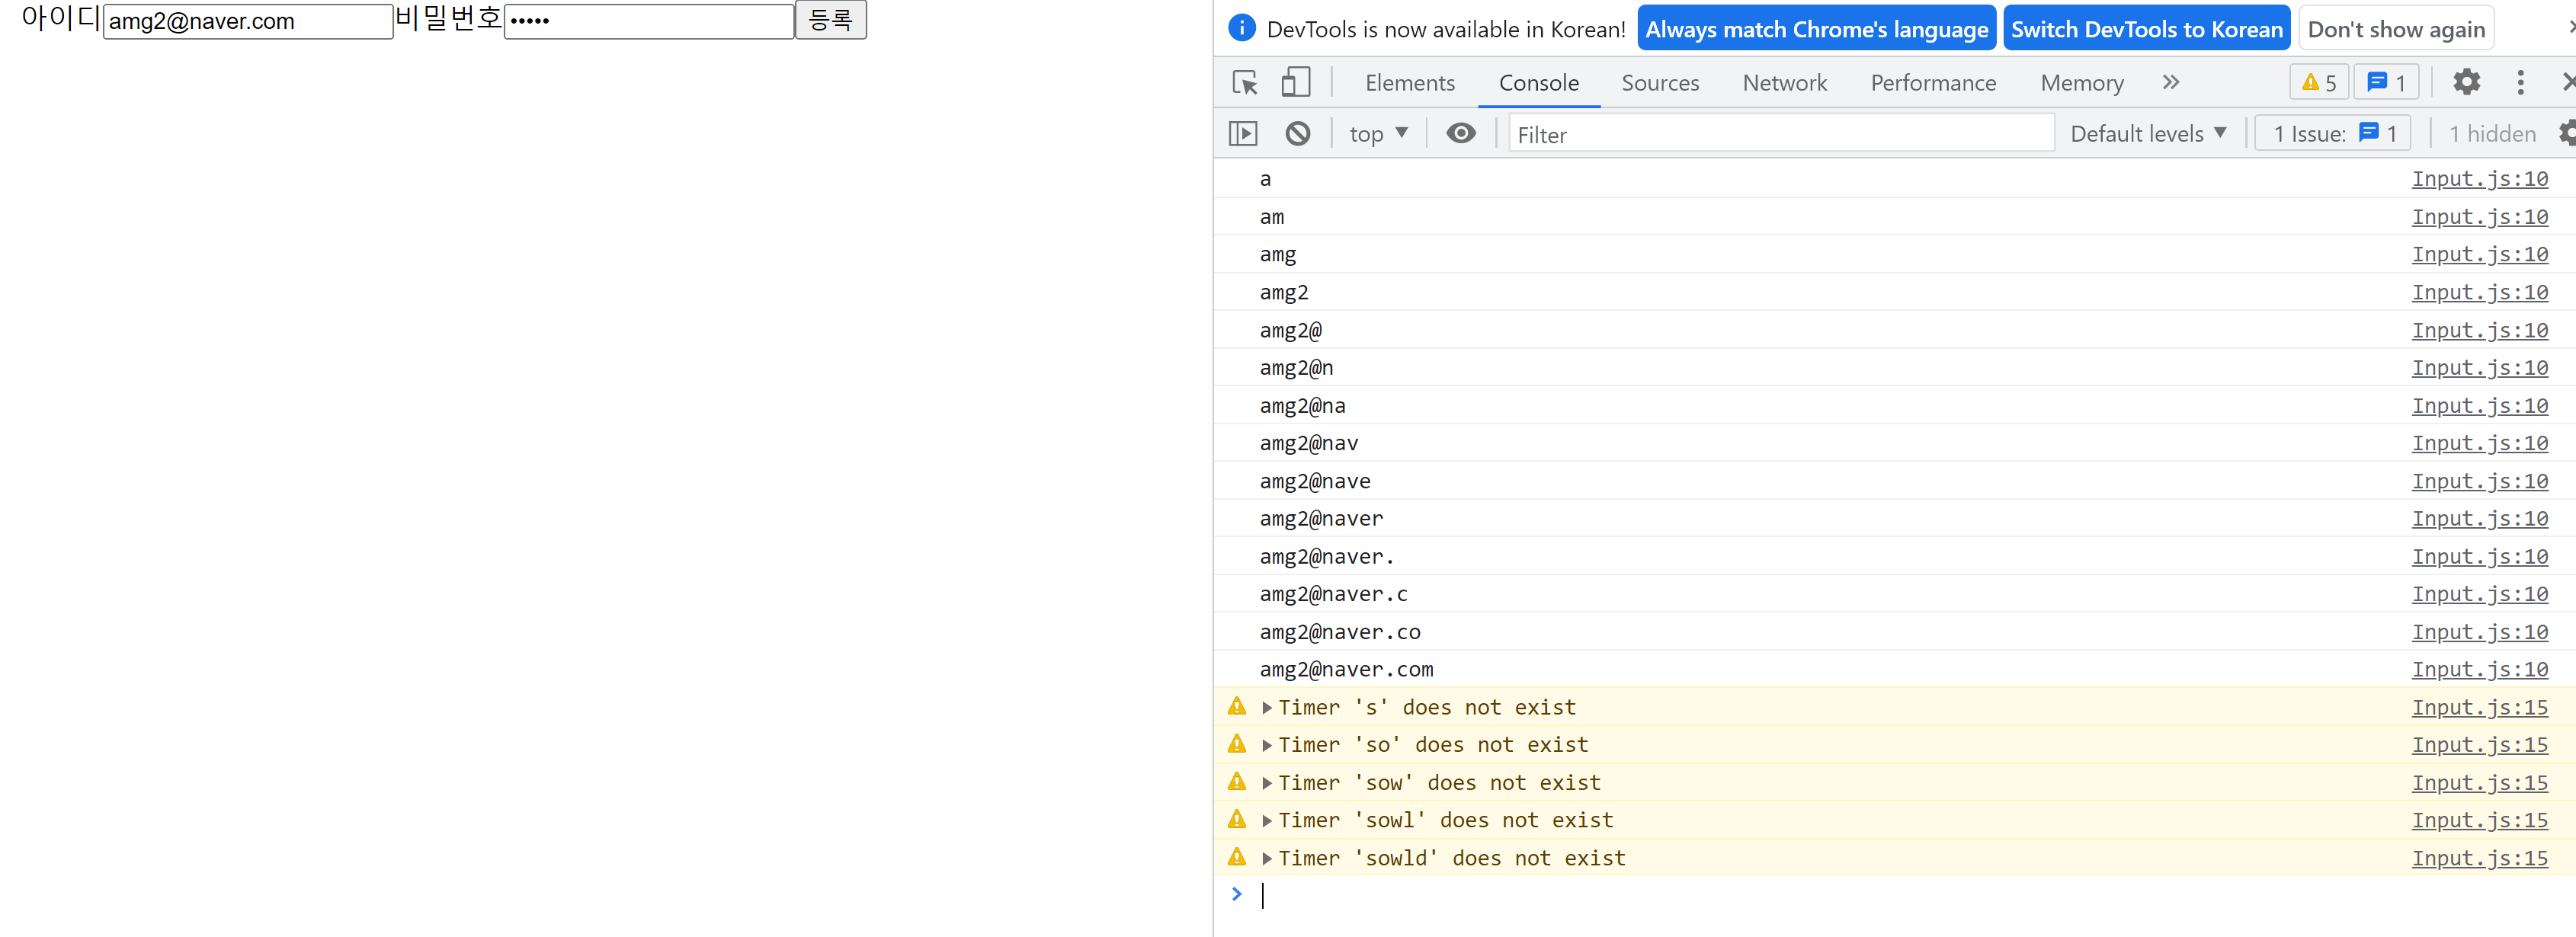This screenshot has height=937, width=2576.
Task: Open the three-dot DevTools menu
Action: click(2520, 83)
